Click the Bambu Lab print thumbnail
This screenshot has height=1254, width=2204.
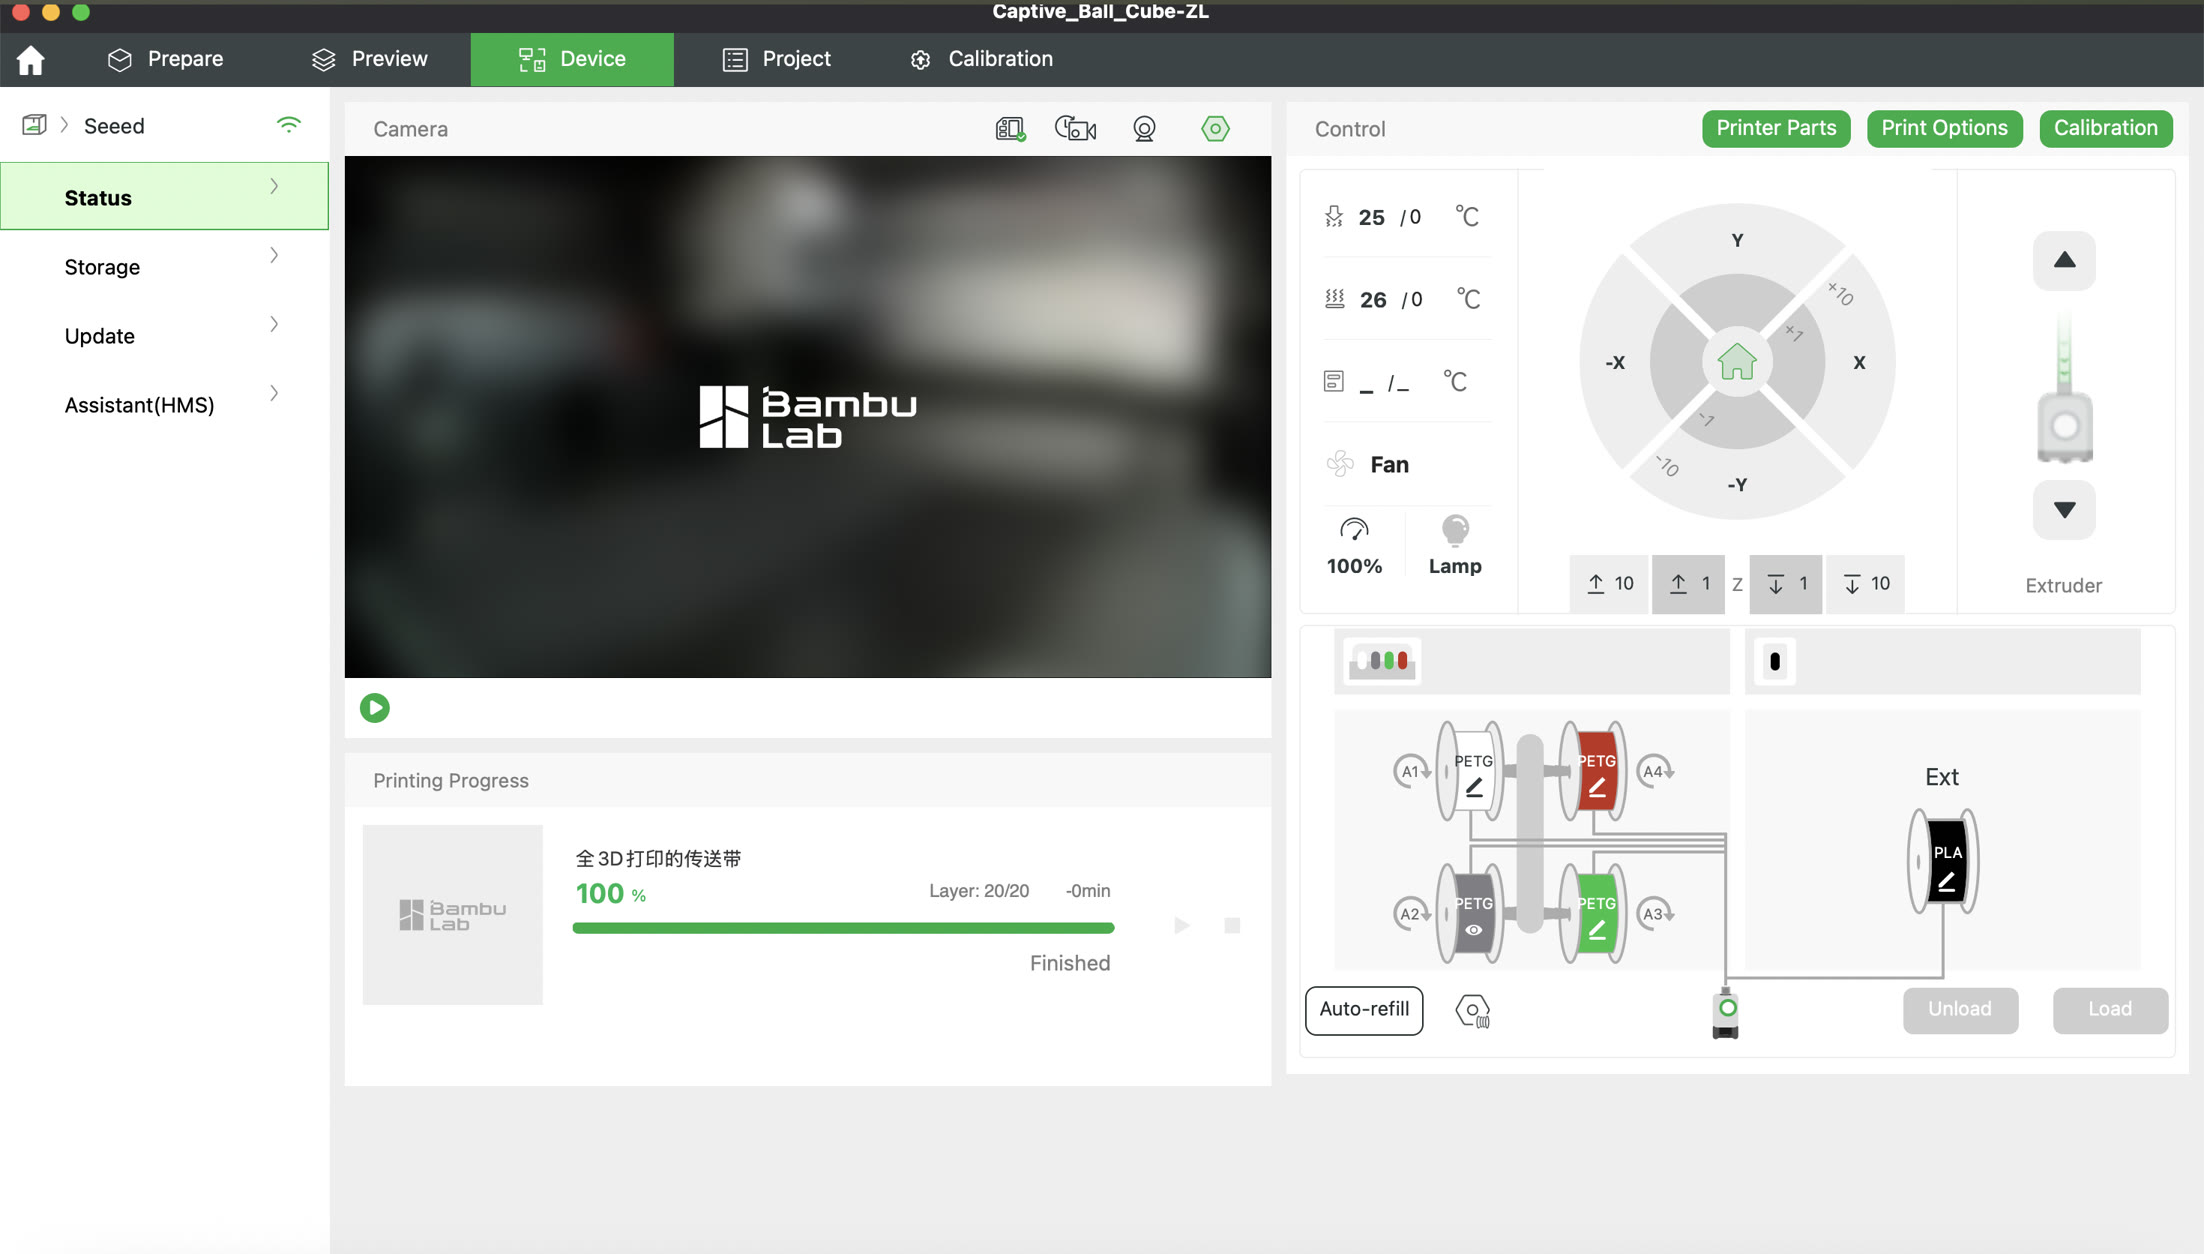[452, 914]
